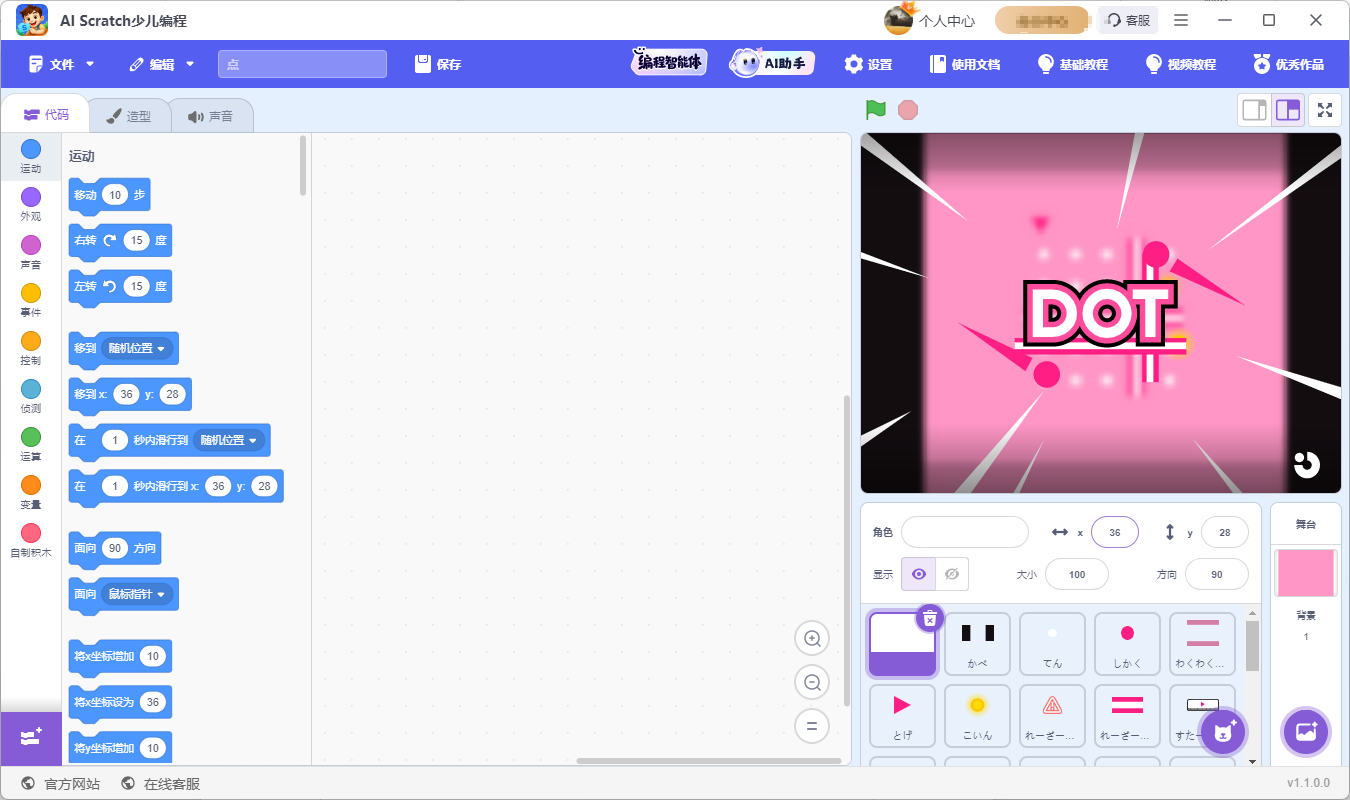1350x800 pixels.
Task: Open the AI助手 assistant
Action: point(771,63)
